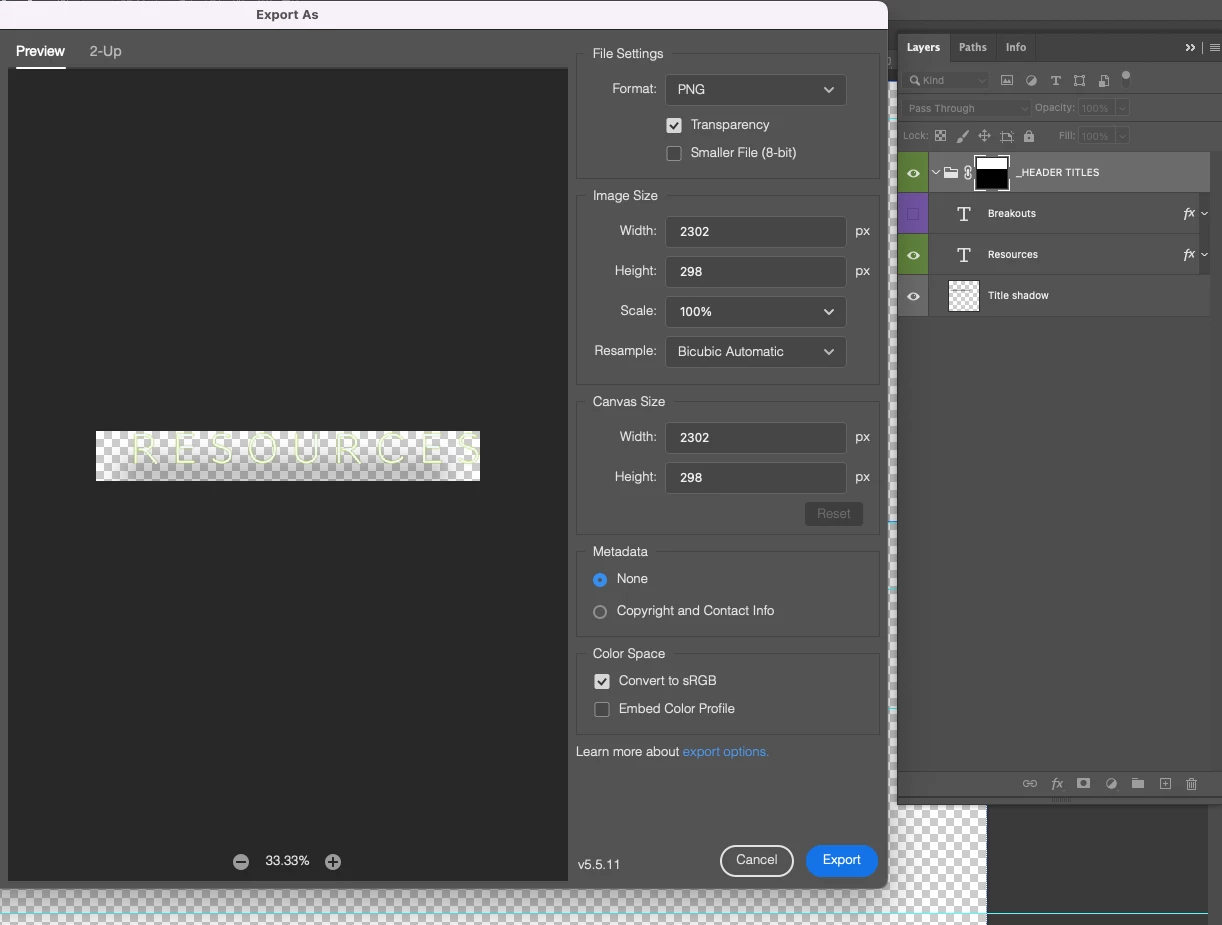Image resolution: width=1222 pixels, height=925 pixels.
Task: Filter layers by pixel layers icon
Action: [x=1007, y=80]
